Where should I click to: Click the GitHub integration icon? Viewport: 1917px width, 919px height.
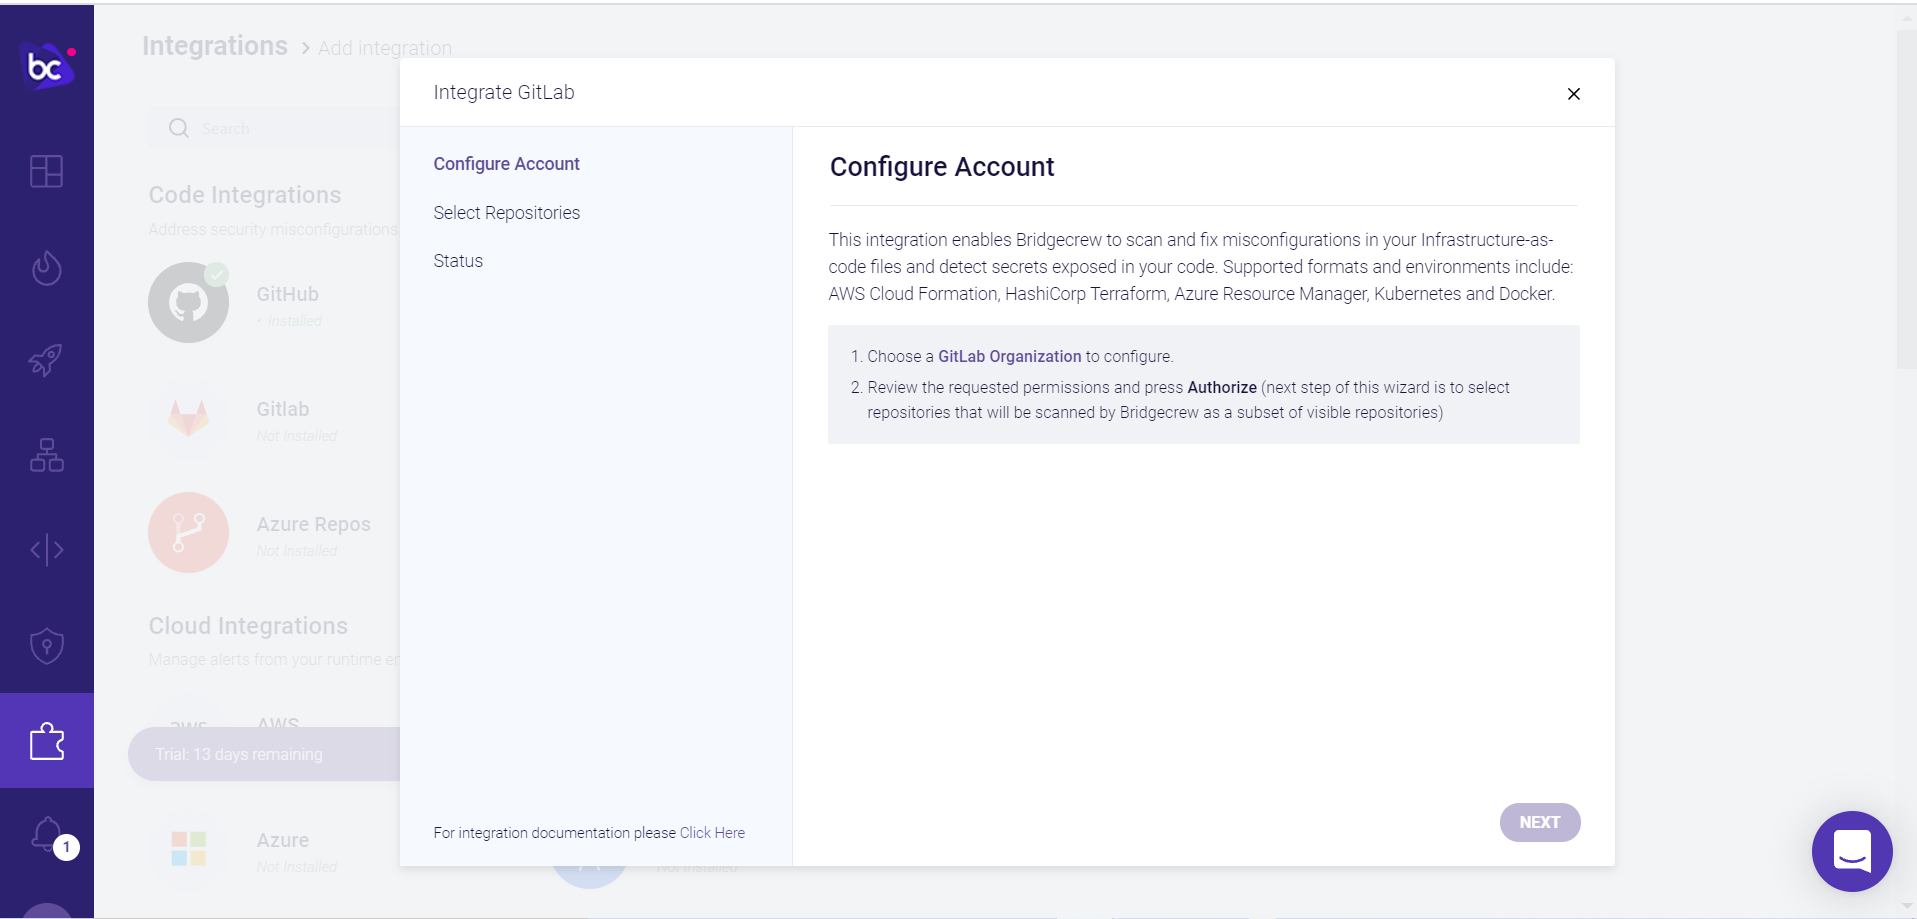tap(188, 302)
